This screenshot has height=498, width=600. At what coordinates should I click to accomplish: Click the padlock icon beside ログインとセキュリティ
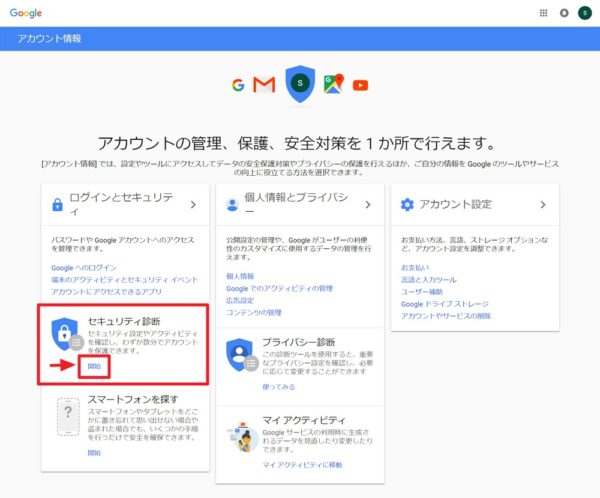[57, 205]
